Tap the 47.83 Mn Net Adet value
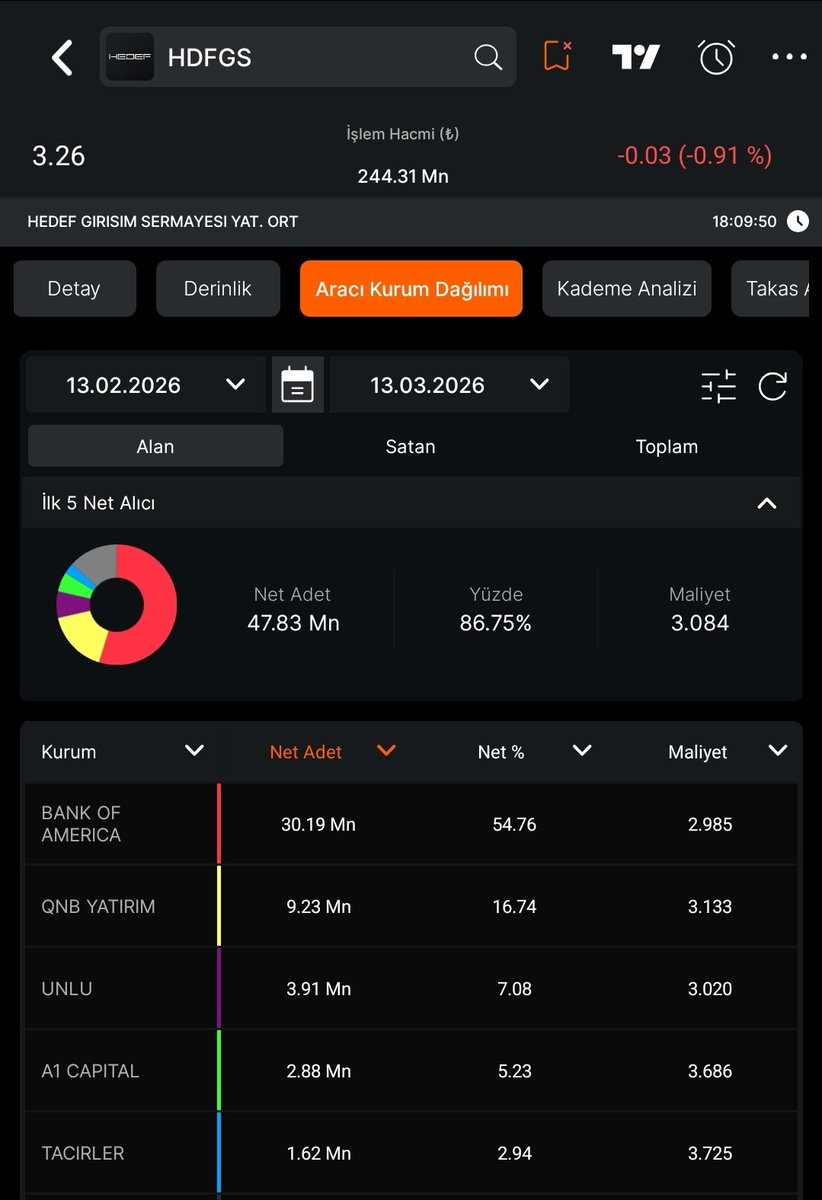The image size is (822, 1200). pyautogui.click(x=294, y=623)
